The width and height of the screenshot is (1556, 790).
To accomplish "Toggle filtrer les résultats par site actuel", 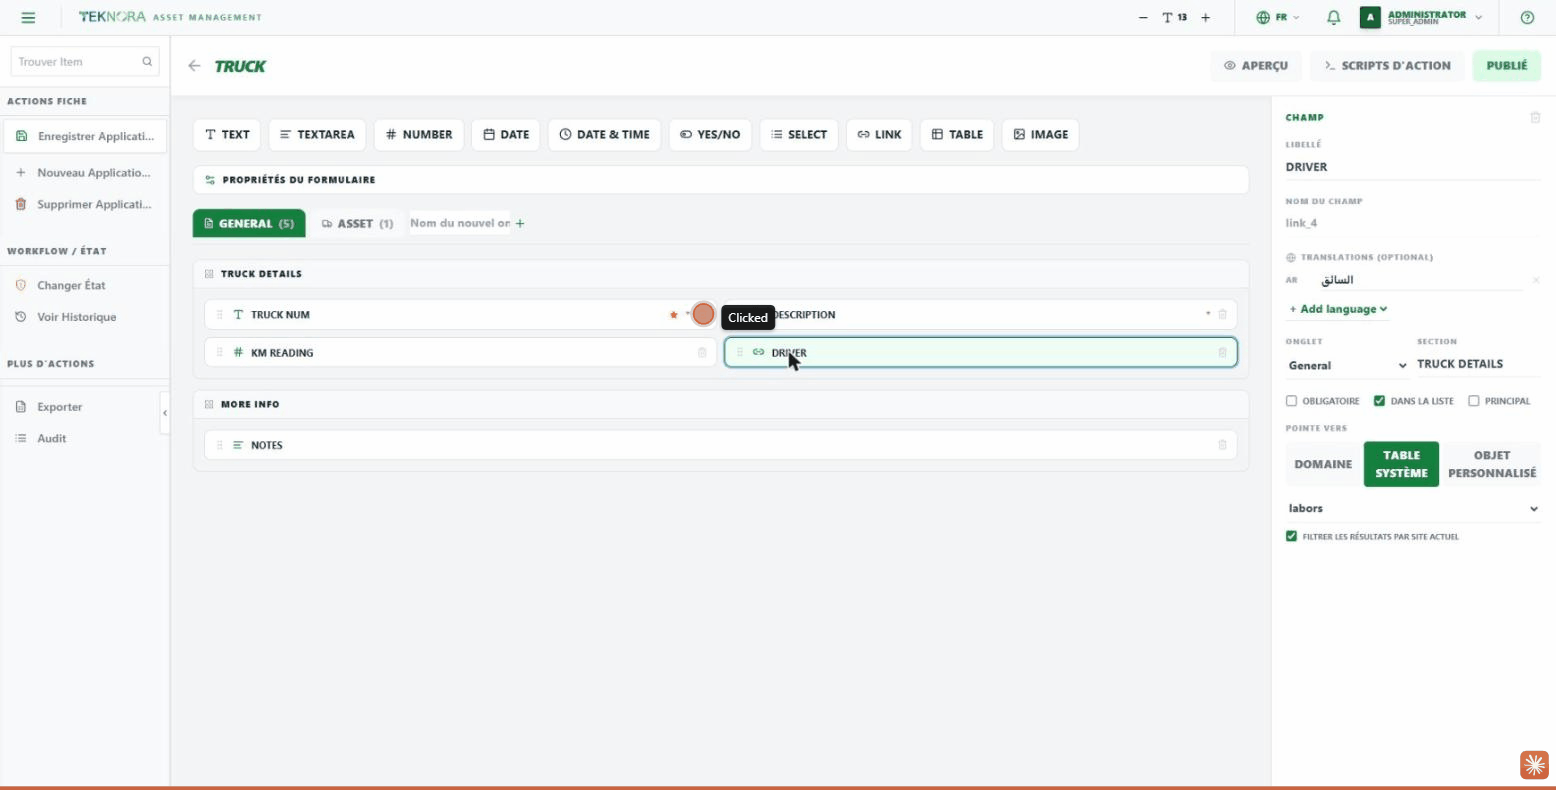I will (1291, 537).
